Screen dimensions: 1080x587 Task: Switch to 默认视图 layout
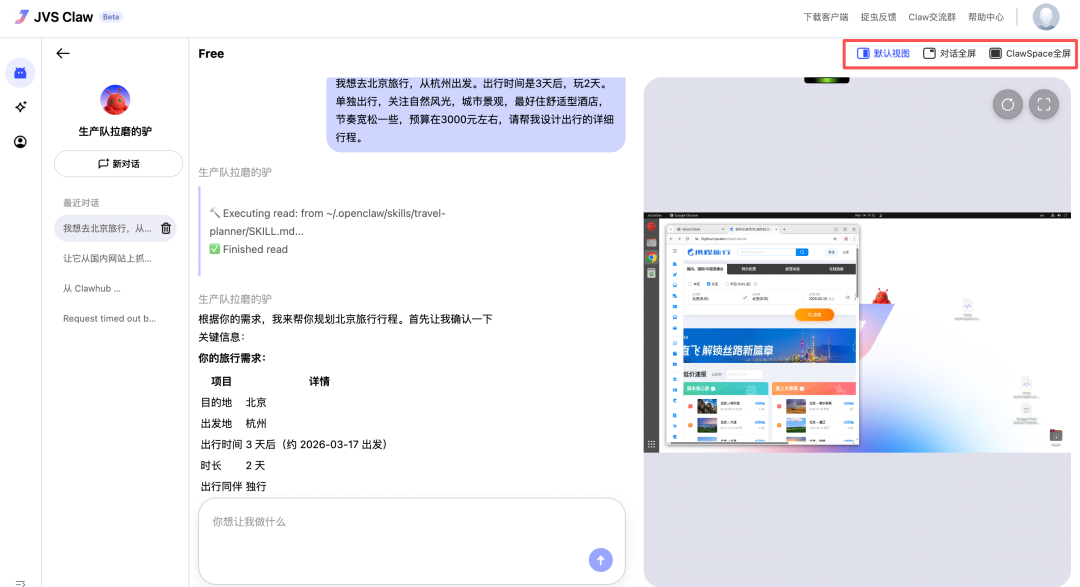[x=883, y=54]
